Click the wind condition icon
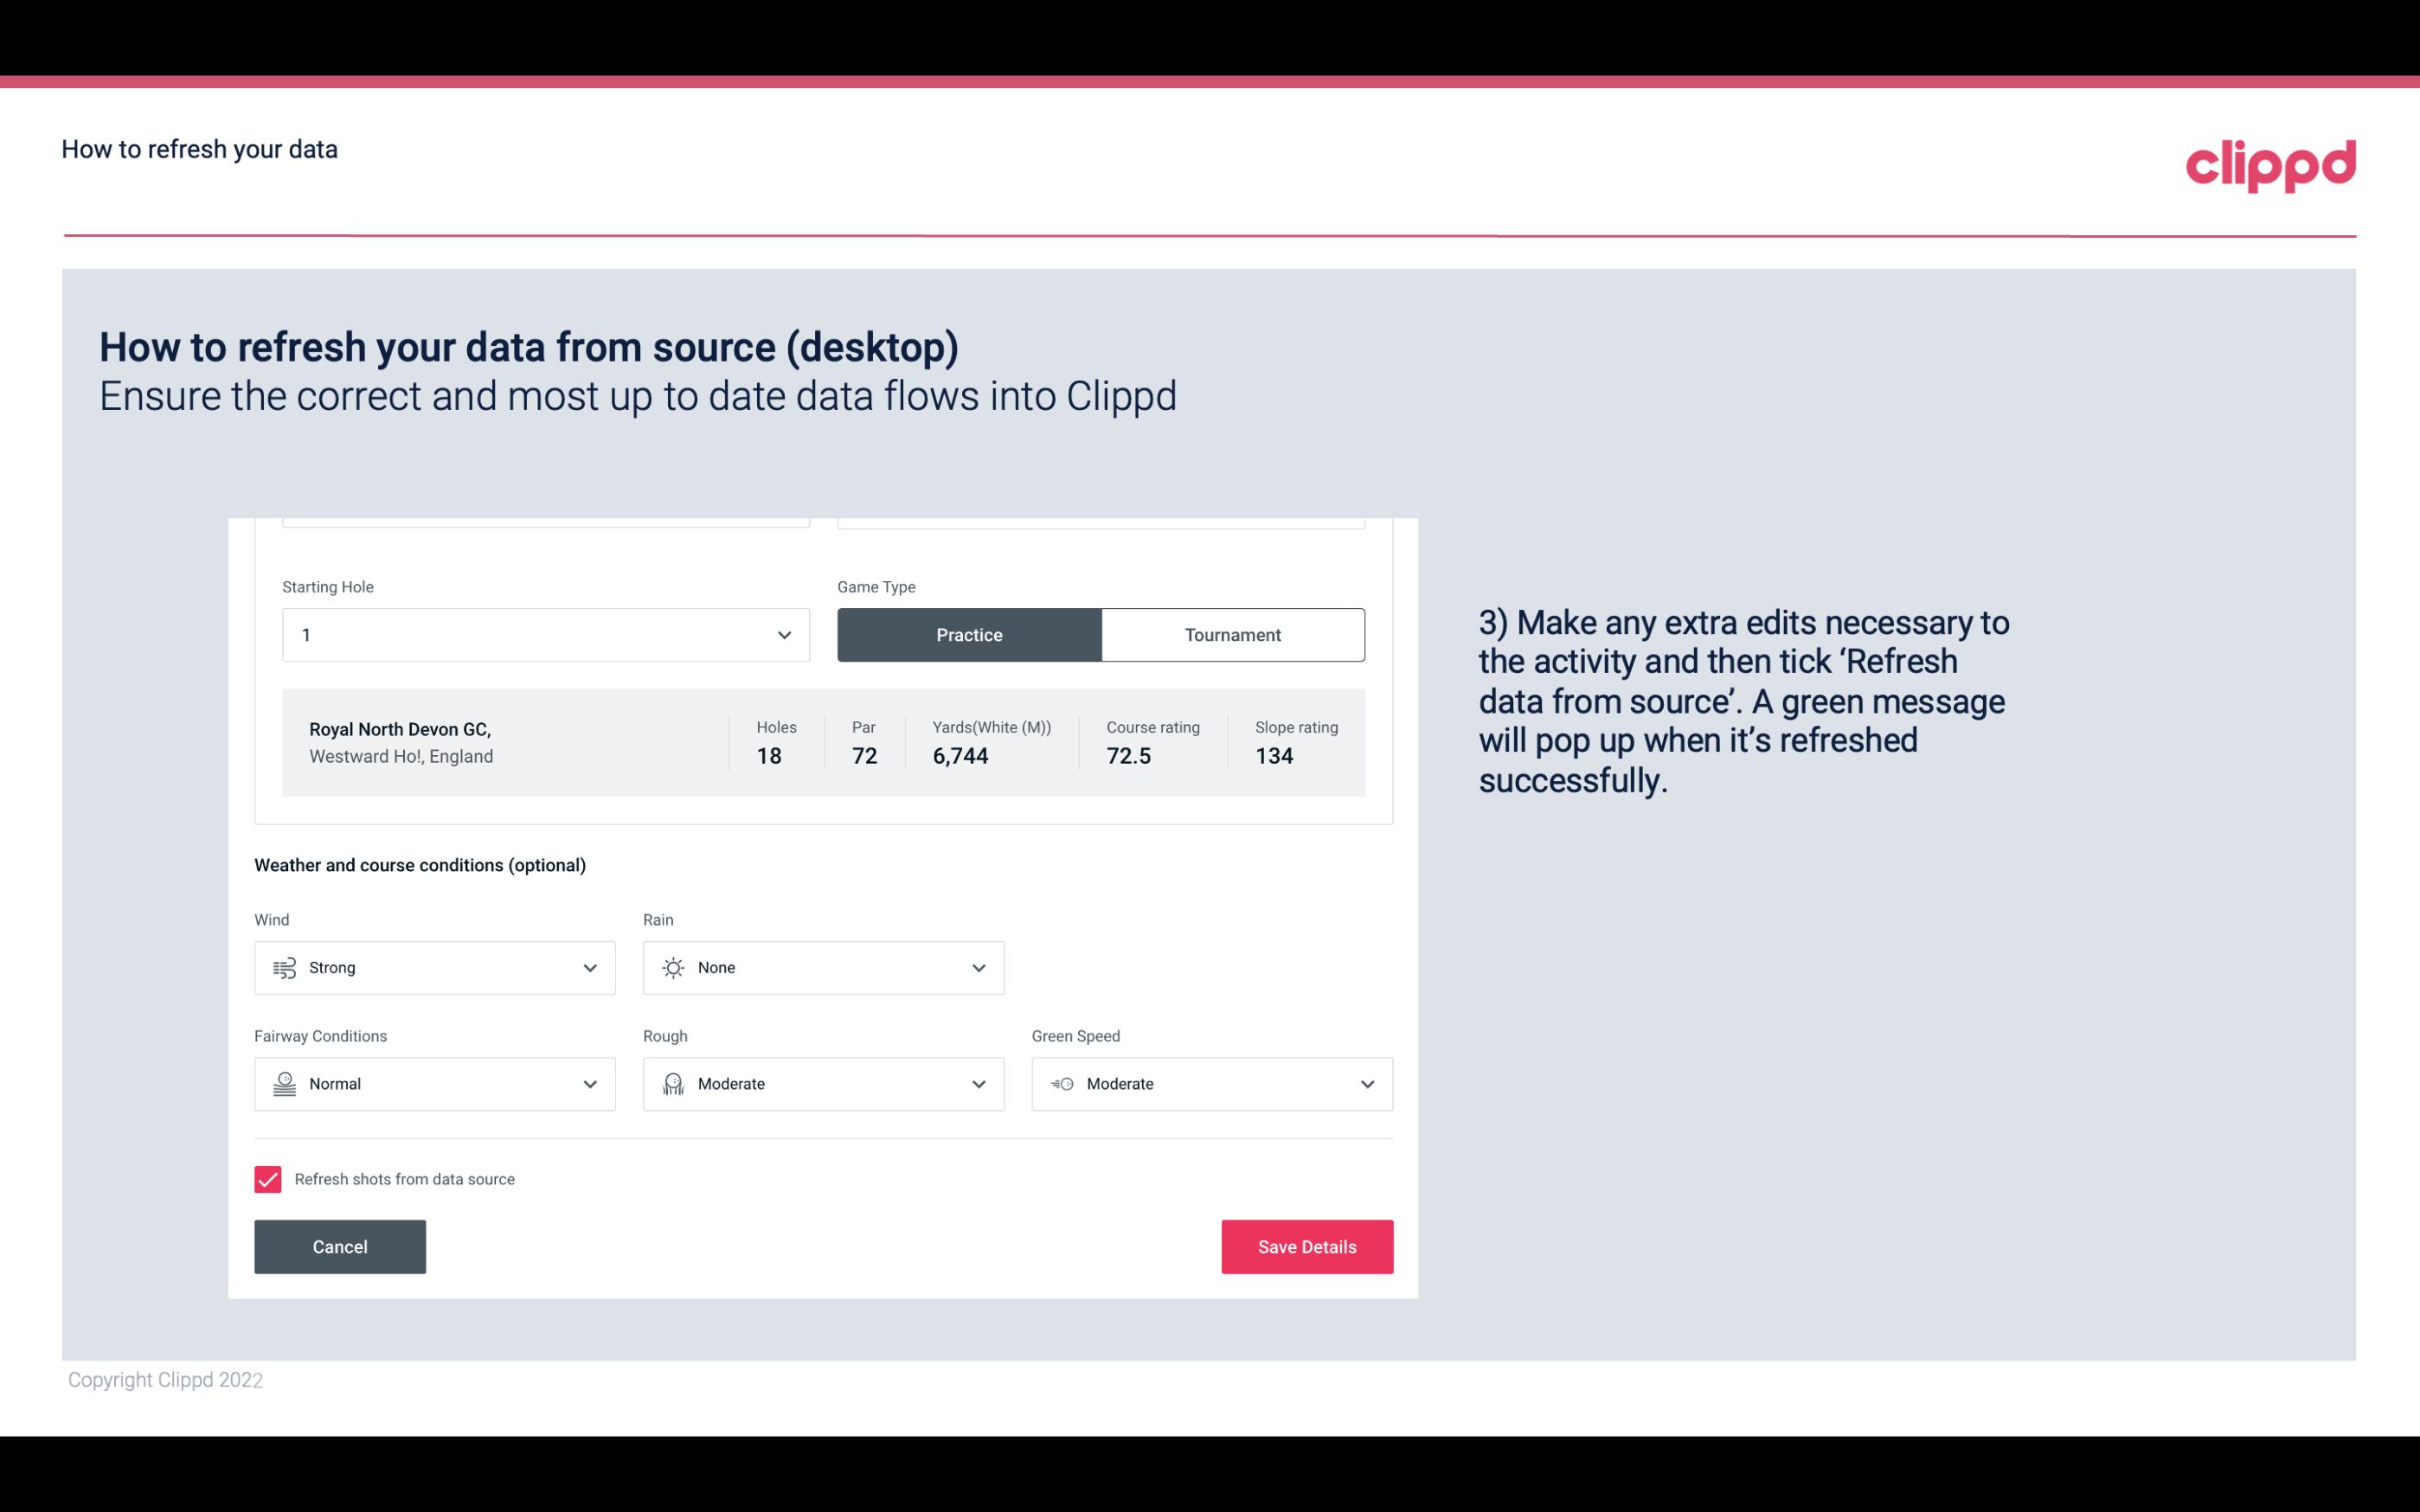Screen dimensions: 2420x1512 (x=282, y=967)
